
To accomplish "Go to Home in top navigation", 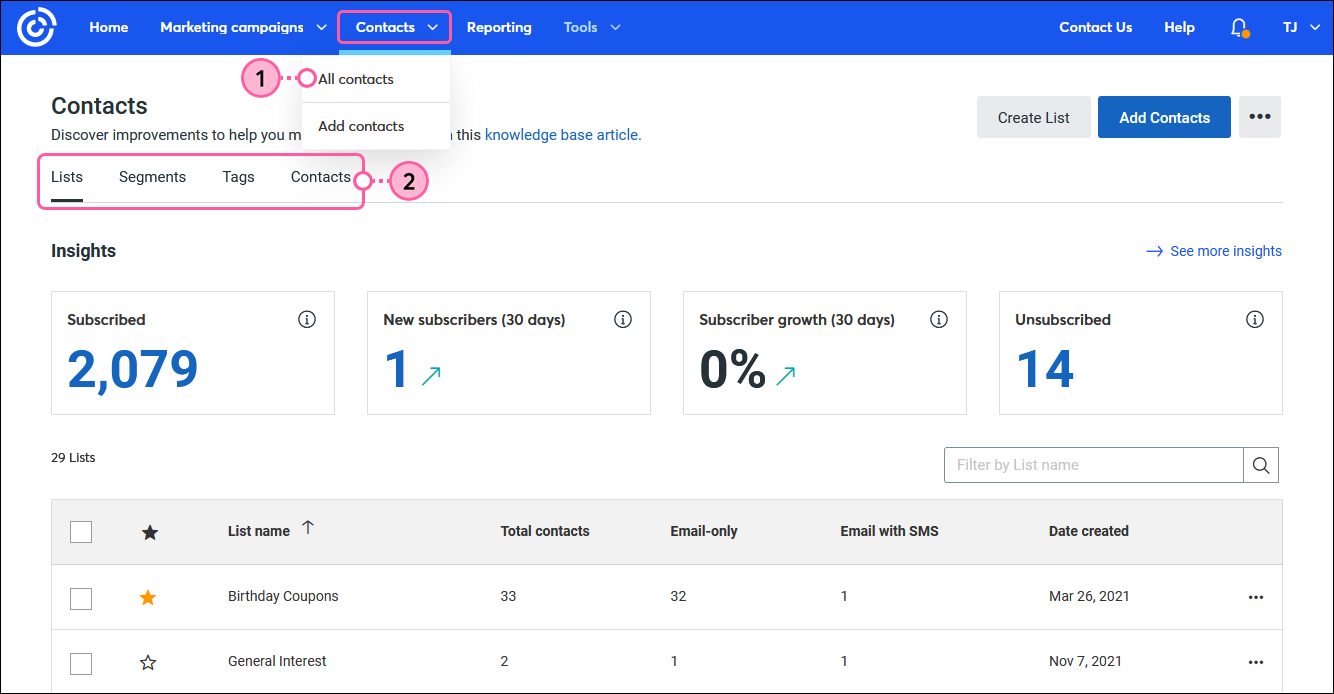I will (109, 28).
